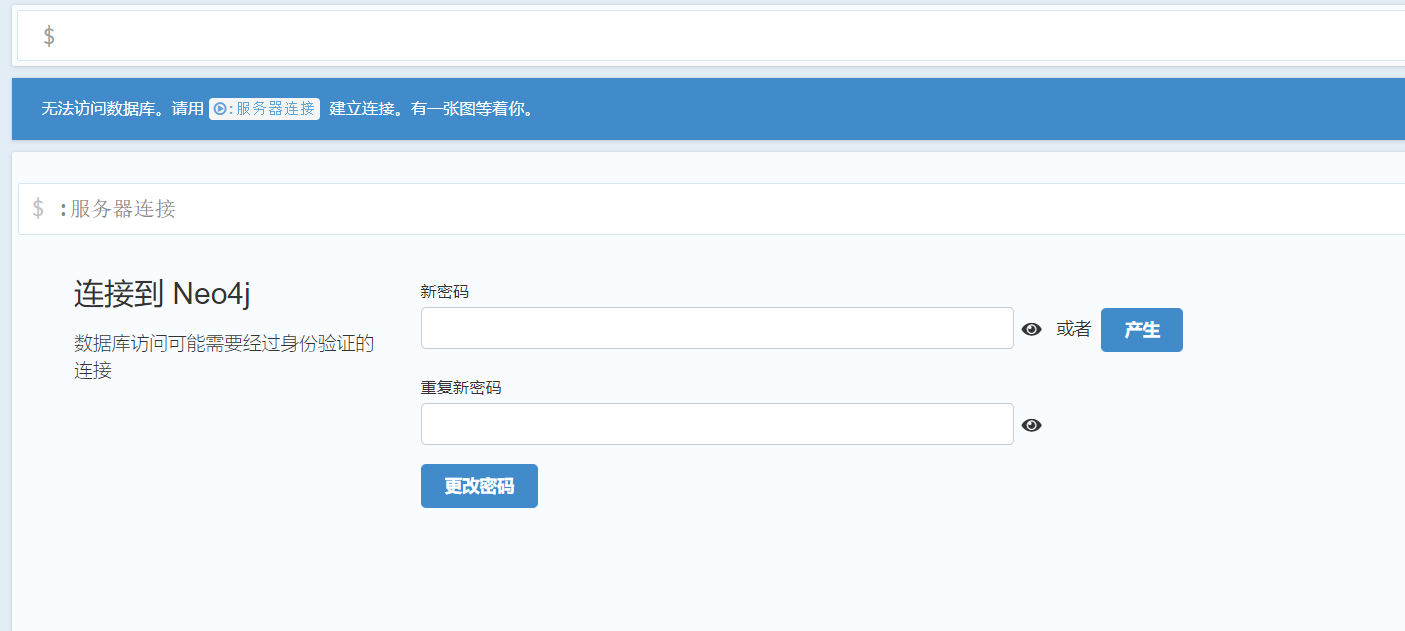1405x631 pixels.
Task: Click the 连接到 Neo4j heading
Action: pyautogui.click(x=162, y=294)
